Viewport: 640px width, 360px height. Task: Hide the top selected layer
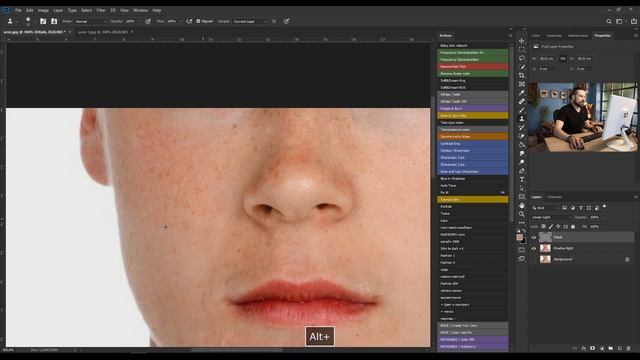click(x=534, y=237)
